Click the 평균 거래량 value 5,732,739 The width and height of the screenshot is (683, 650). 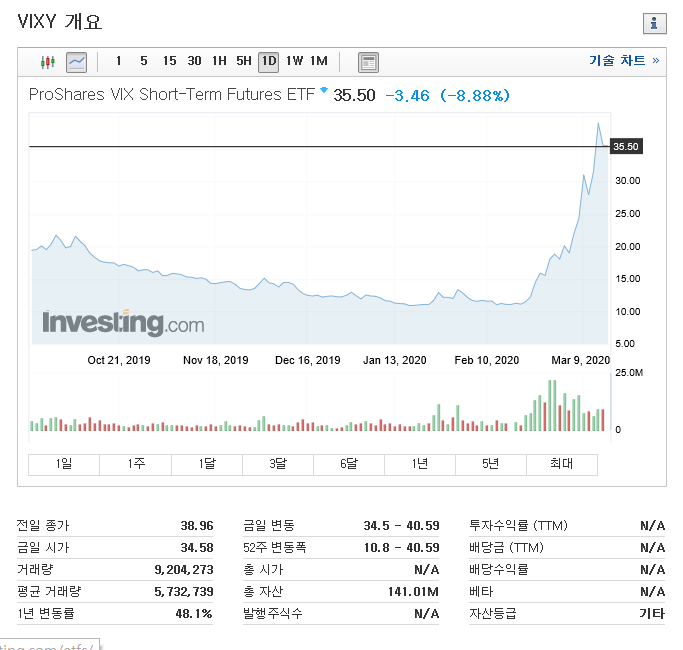click(x=184, y=592)
